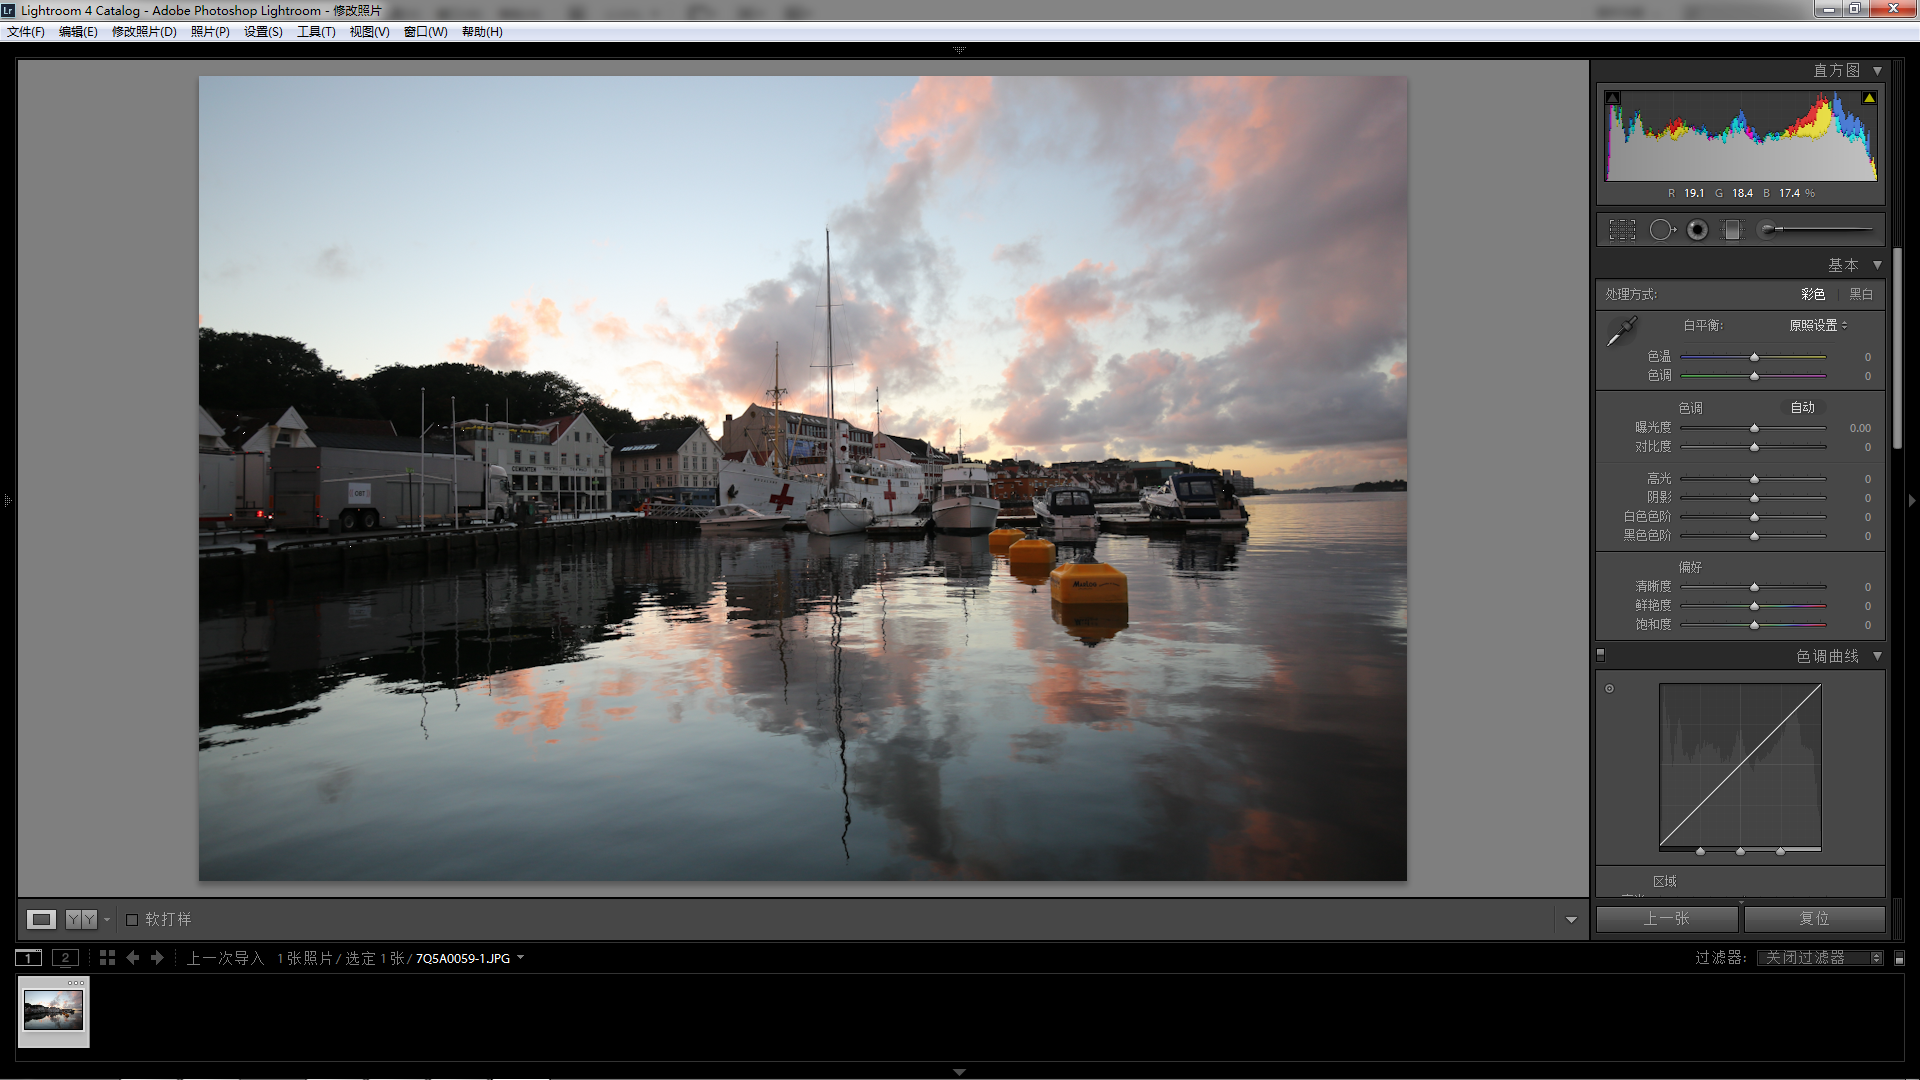The height and width of the screenshot is (1080, 1920).
Task: Pick the white balance eyedropper selector
Action: (1621, 331)
